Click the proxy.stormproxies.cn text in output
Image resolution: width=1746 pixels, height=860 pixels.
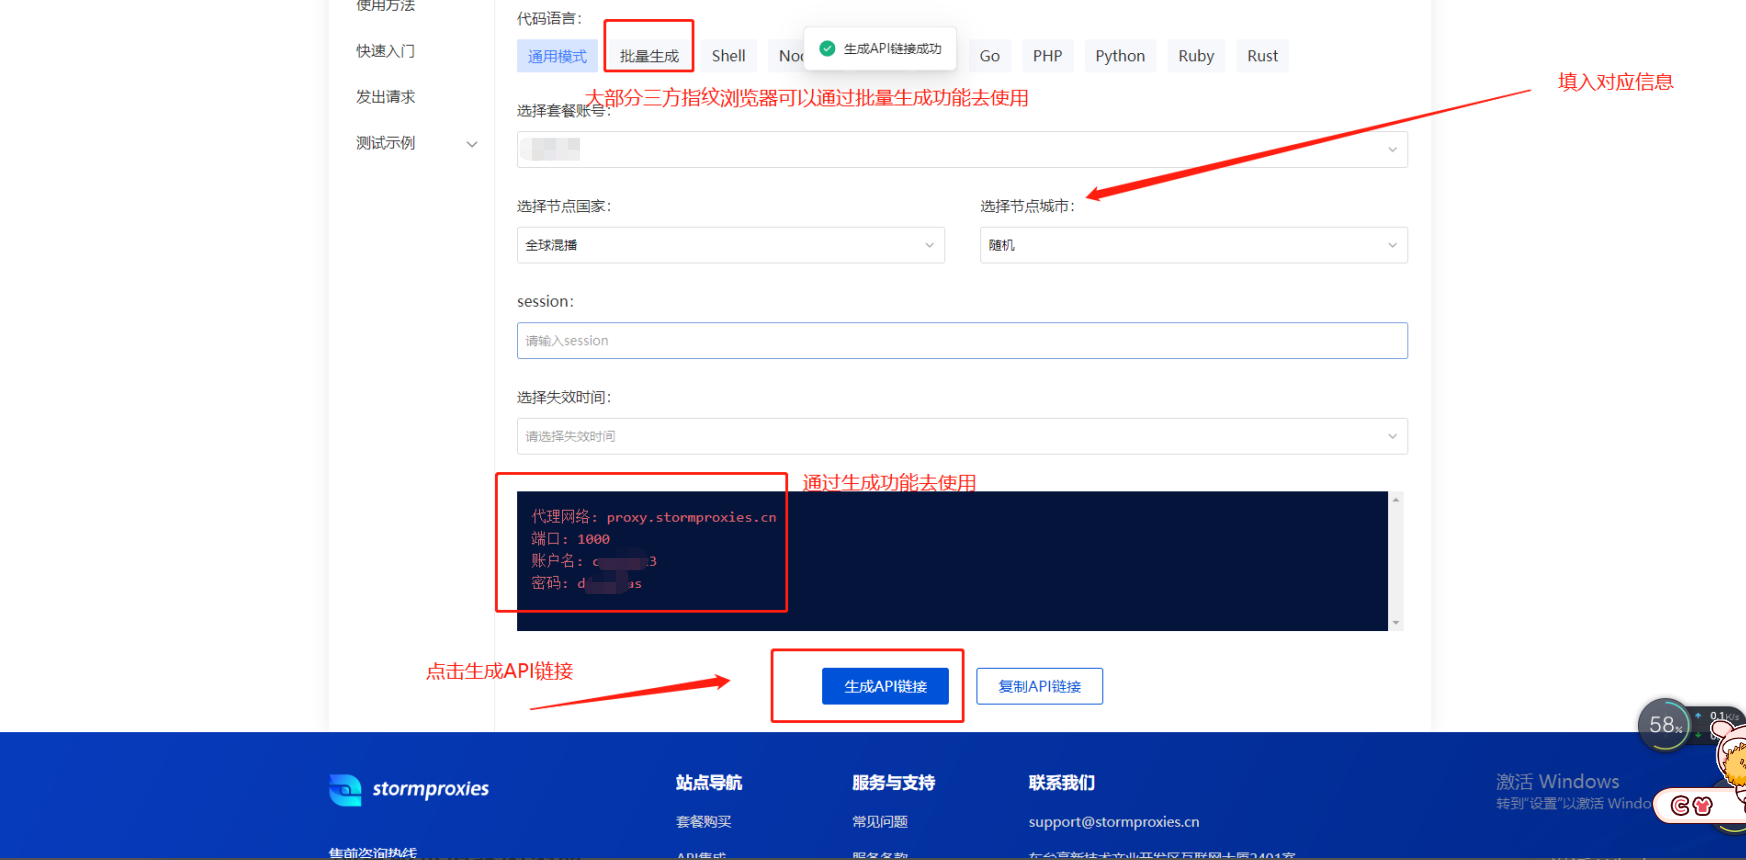pyautogui.click(x=691, y=517)
